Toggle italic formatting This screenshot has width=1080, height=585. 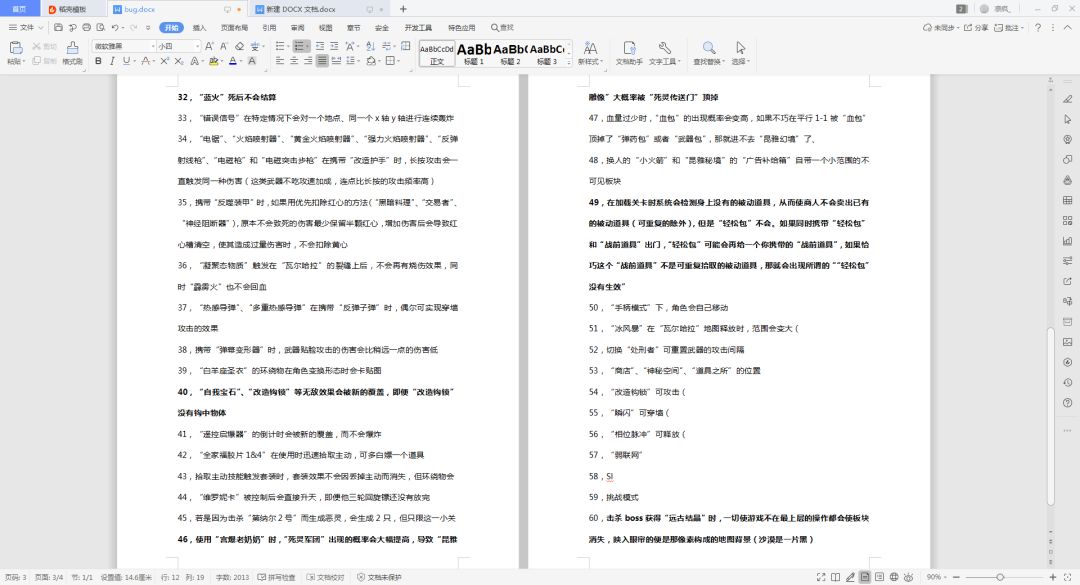point(112,61)
